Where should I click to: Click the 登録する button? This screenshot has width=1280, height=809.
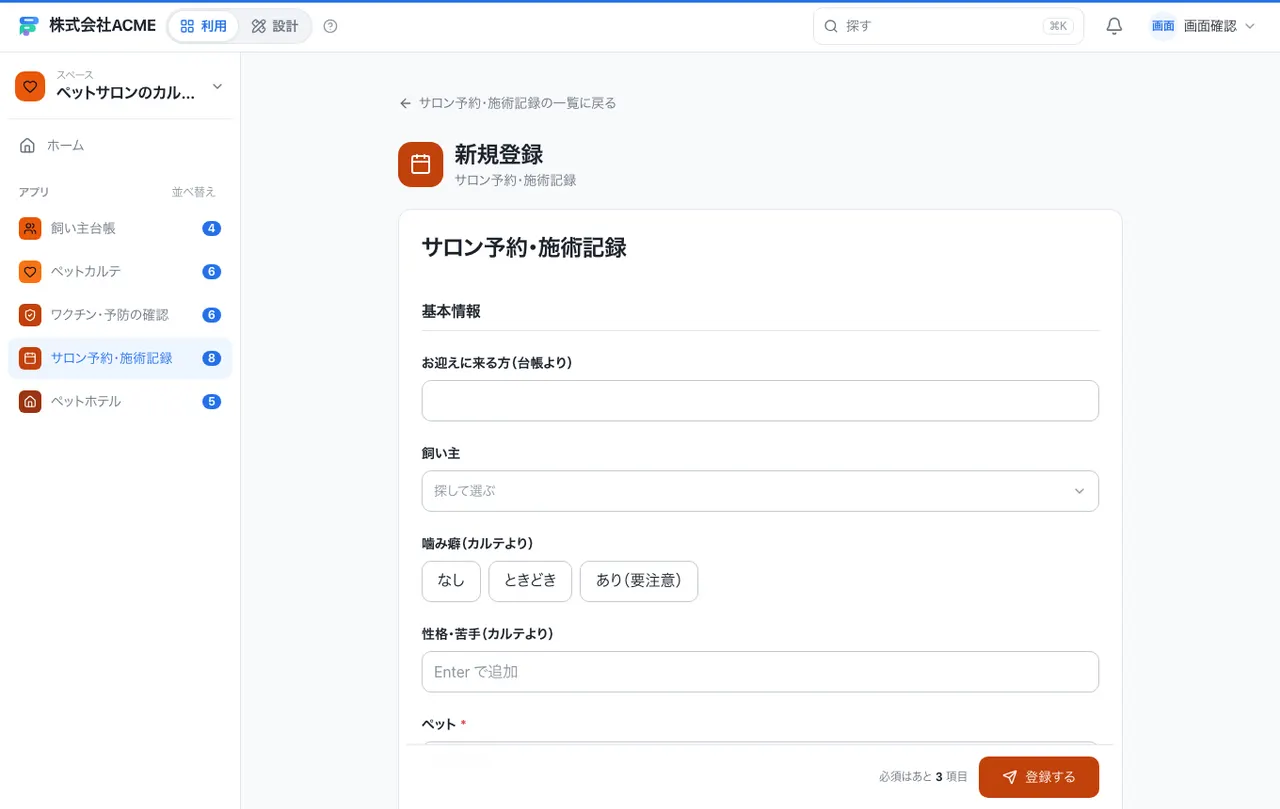(x=1039, y=777)
